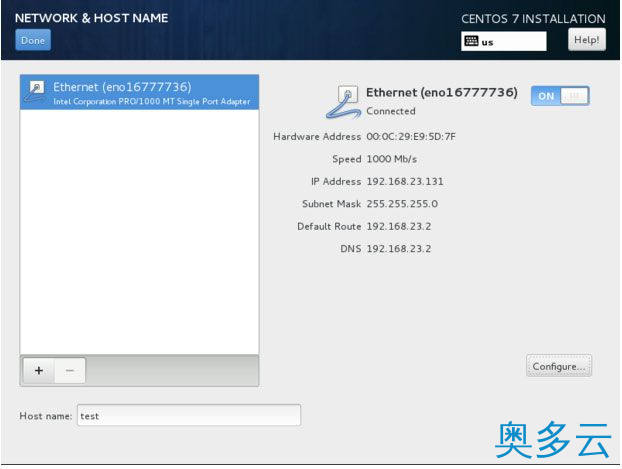Toggle the Ethernet ON switch off
This screenshot has height=469, width=622.
[x=560, y=96]
